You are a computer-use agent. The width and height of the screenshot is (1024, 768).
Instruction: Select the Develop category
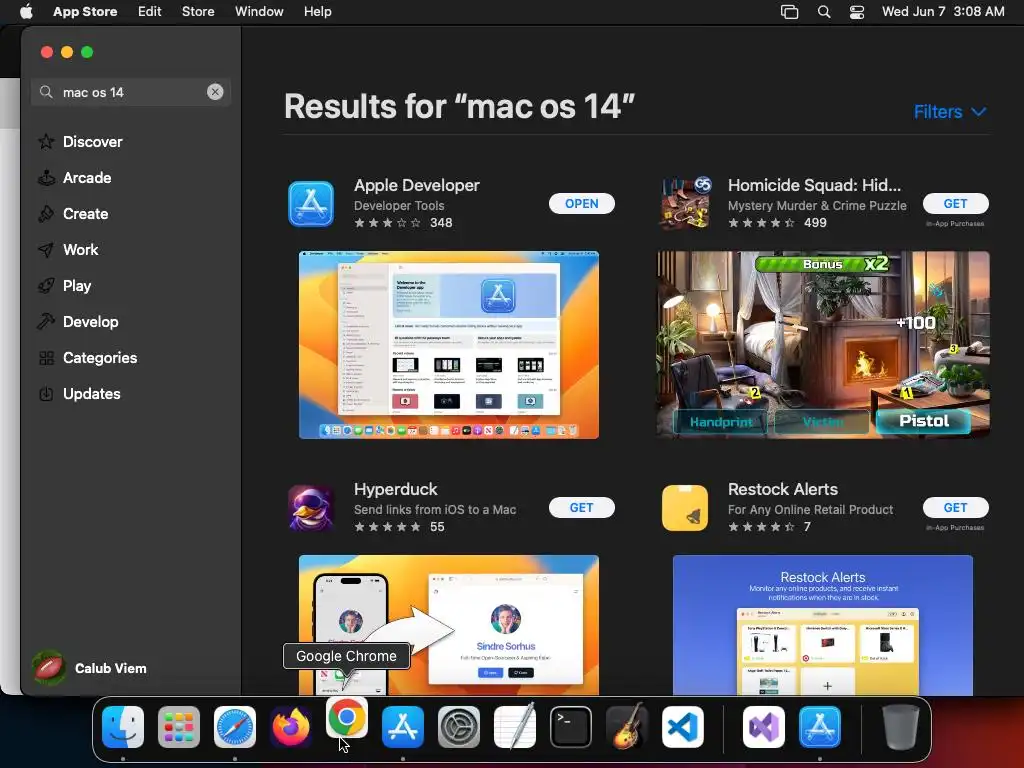coord(90,321)
